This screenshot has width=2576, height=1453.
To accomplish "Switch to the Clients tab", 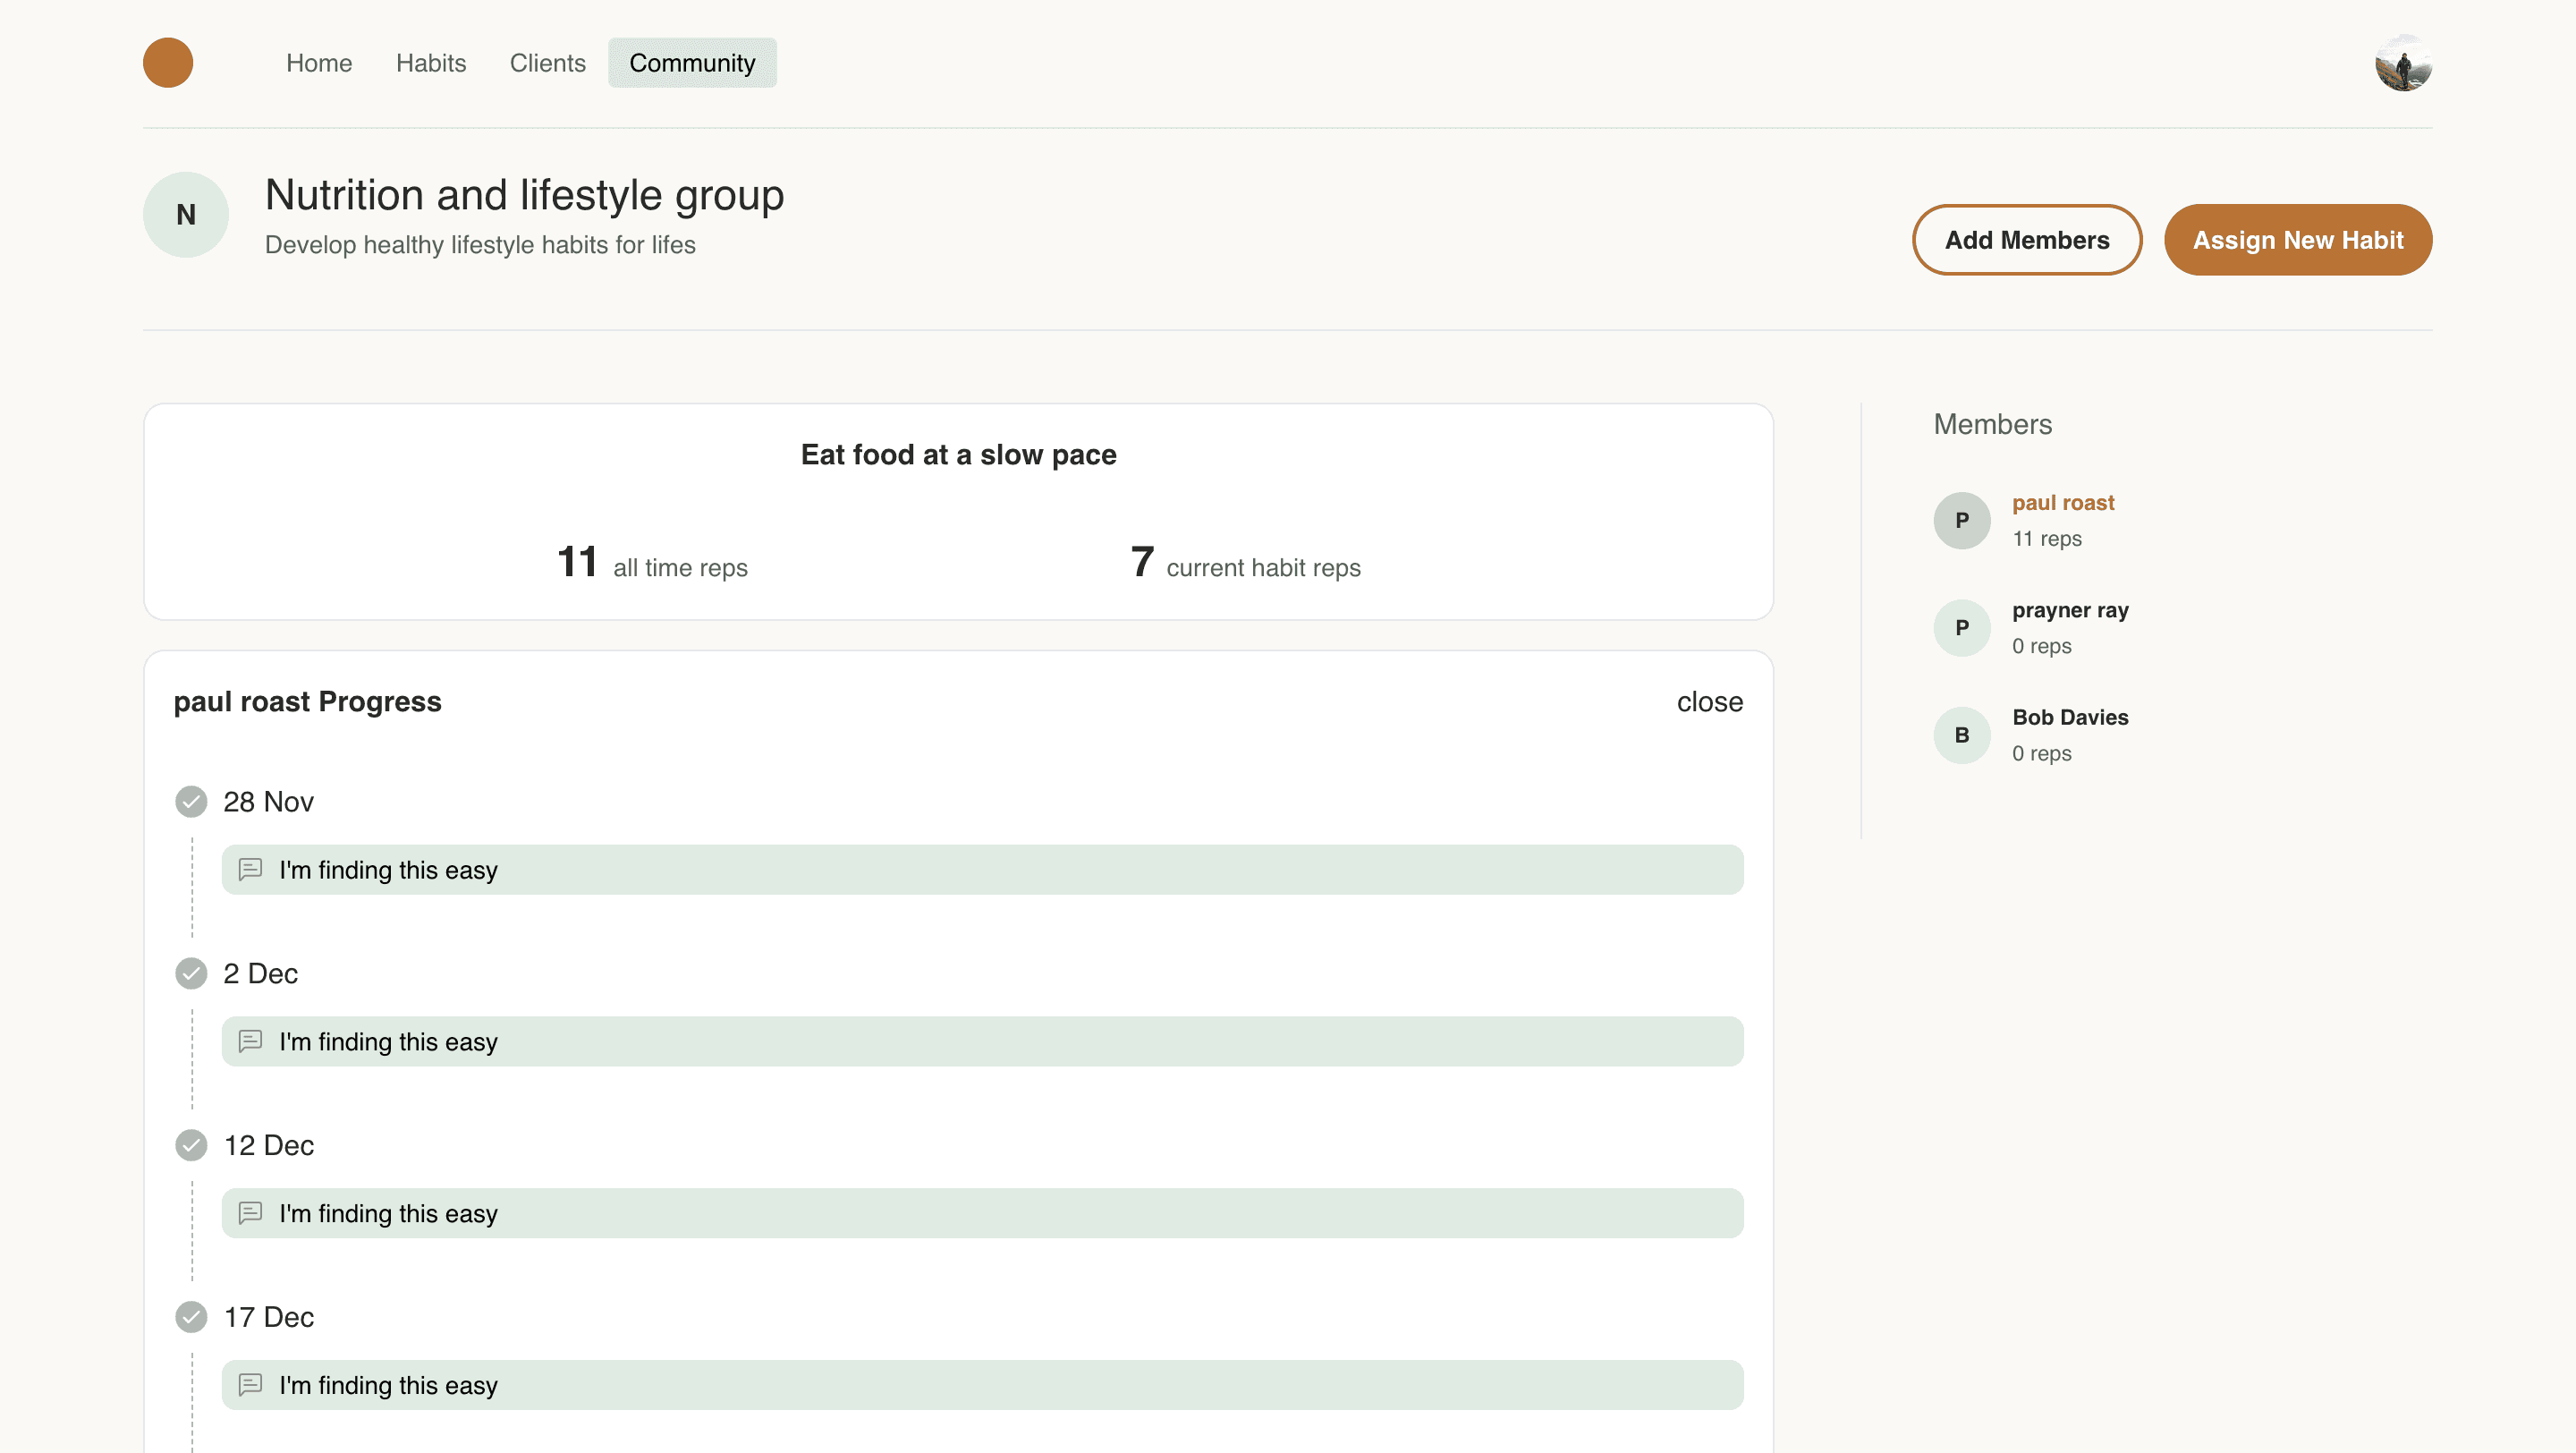I will (x=547, y=63).
